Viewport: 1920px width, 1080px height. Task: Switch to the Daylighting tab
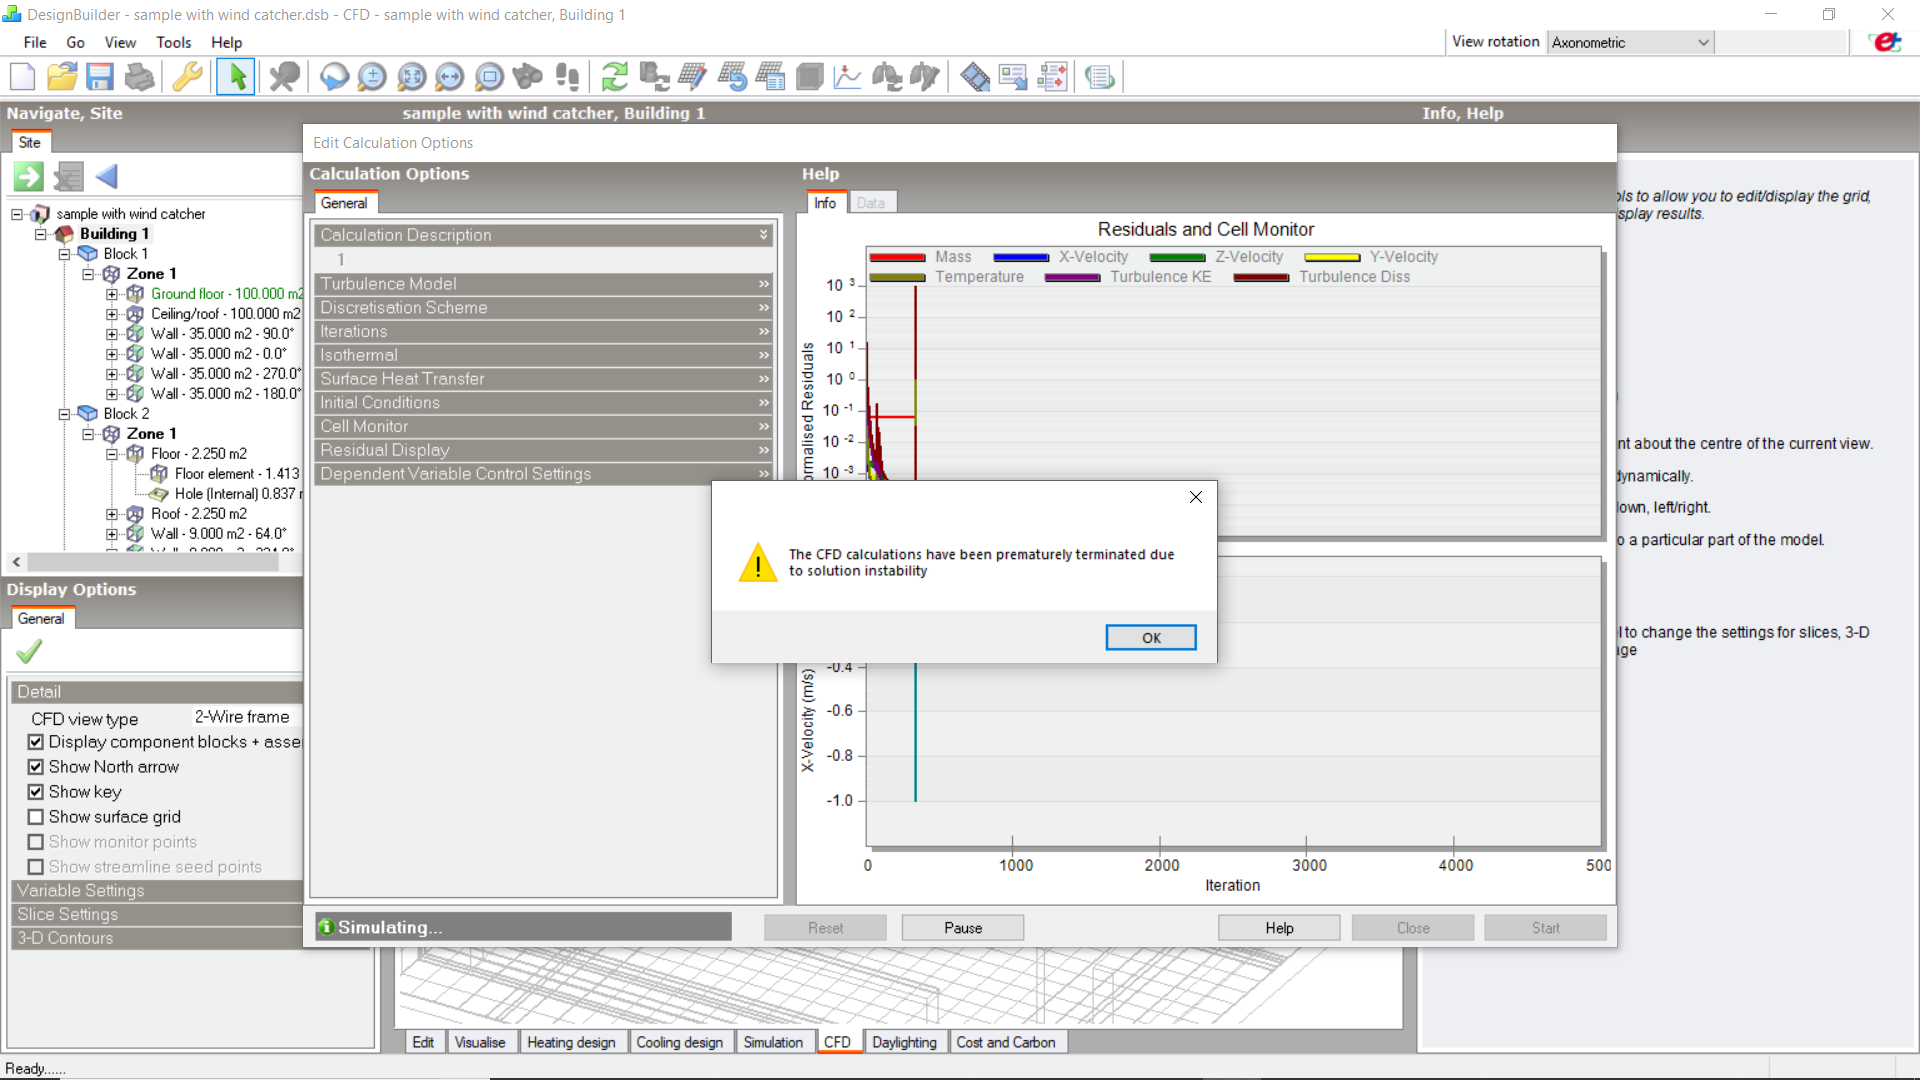(x=904, y=1042)
